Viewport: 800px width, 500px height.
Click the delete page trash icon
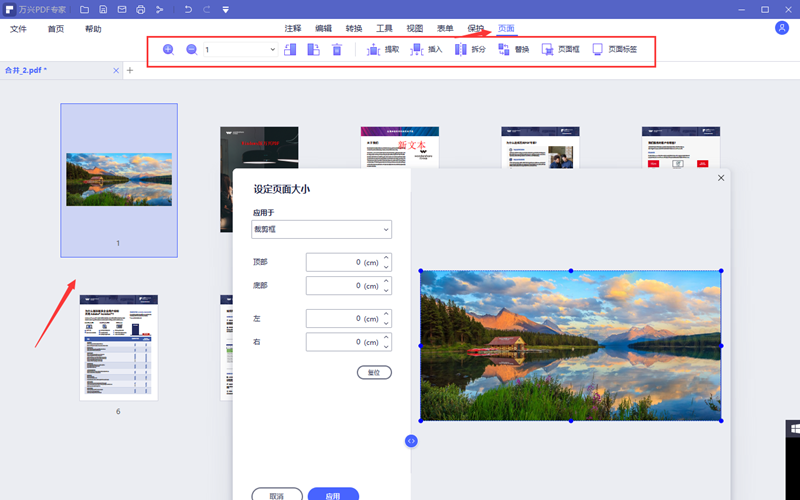(x=337, y=49)
